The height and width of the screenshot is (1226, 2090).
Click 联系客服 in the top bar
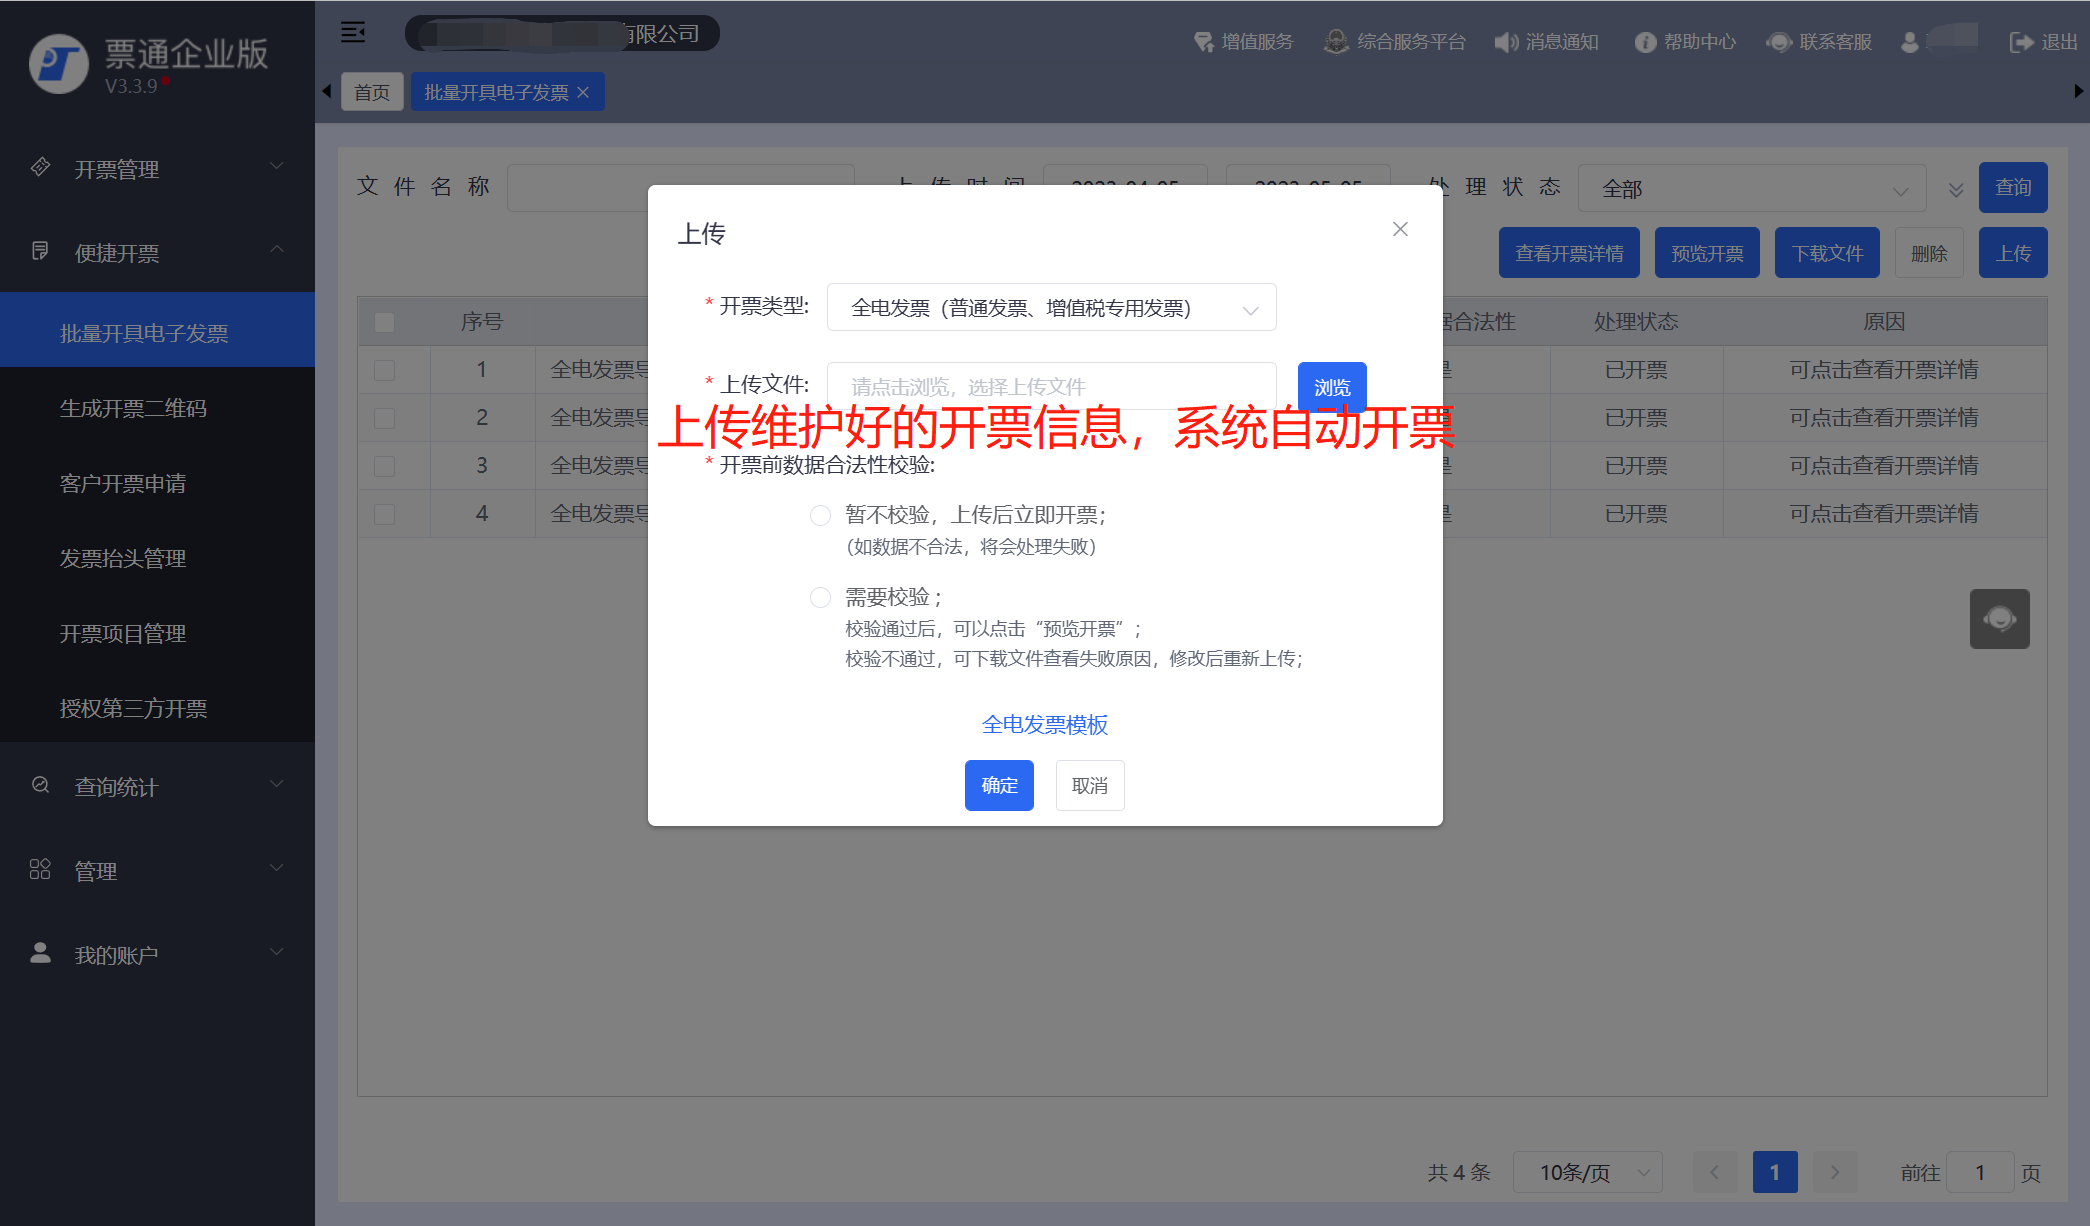[1819, 42]
